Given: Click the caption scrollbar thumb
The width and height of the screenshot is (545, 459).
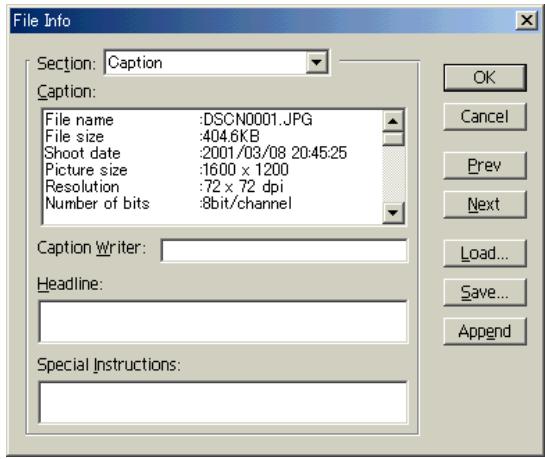Looking at the screenshot, I should 393,138.
